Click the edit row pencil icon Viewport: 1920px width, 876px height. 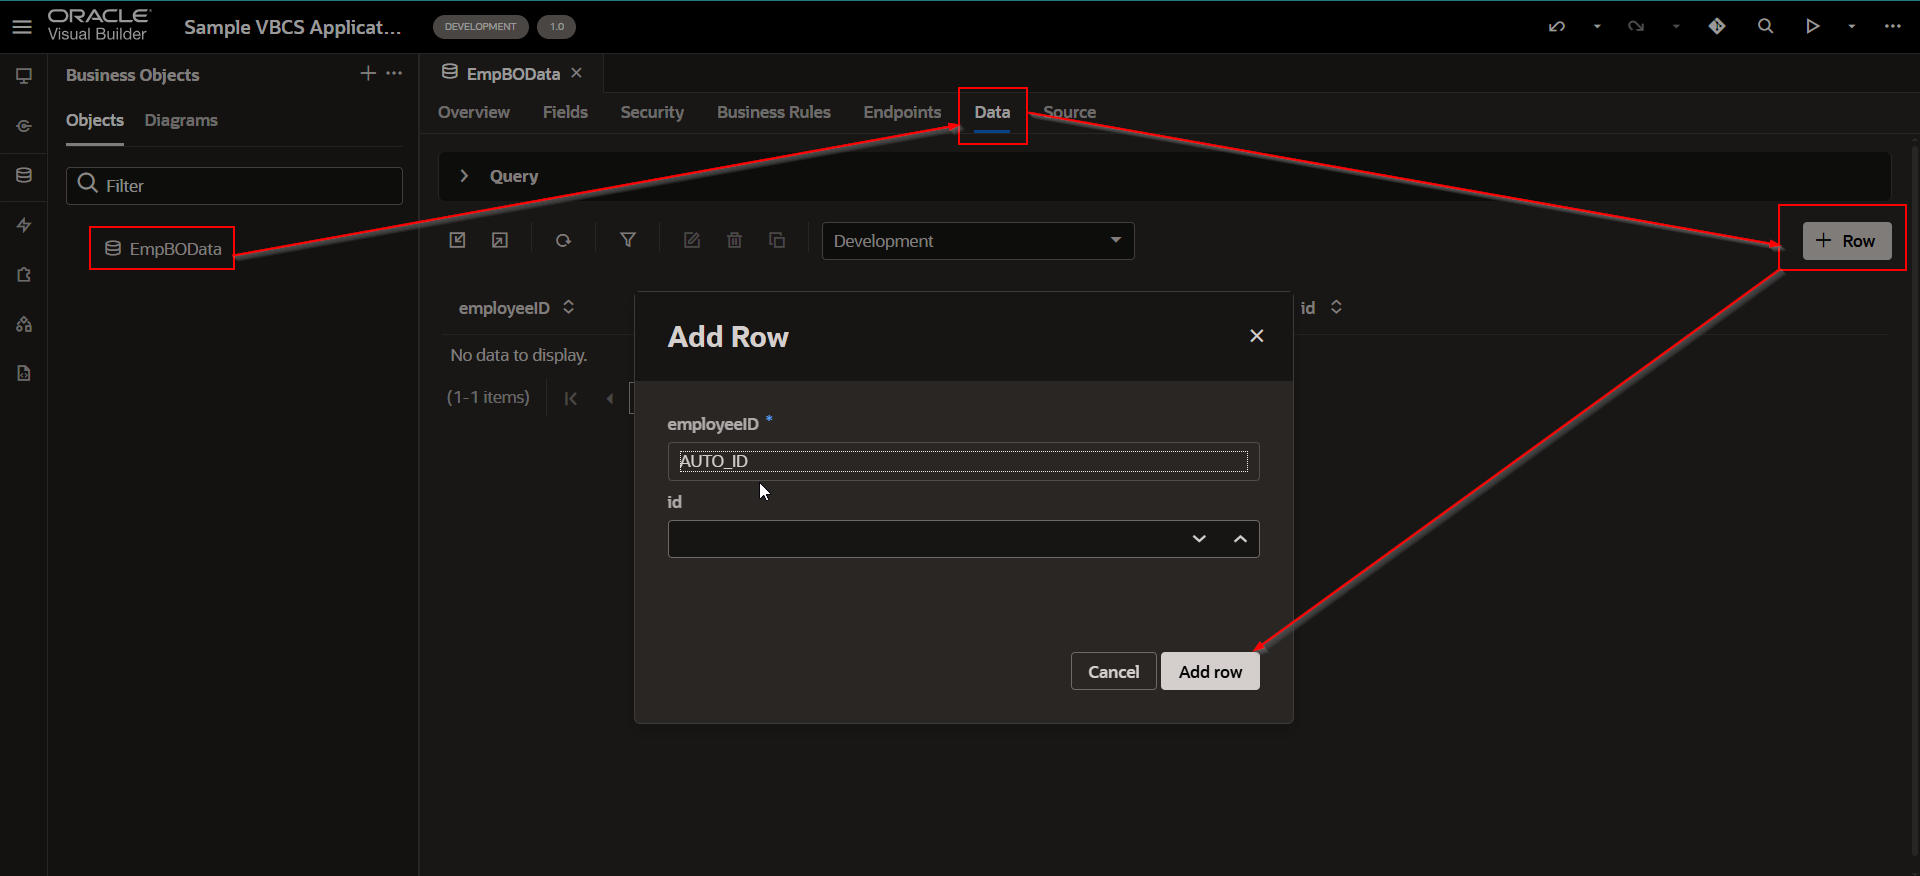tap(692, 240)
